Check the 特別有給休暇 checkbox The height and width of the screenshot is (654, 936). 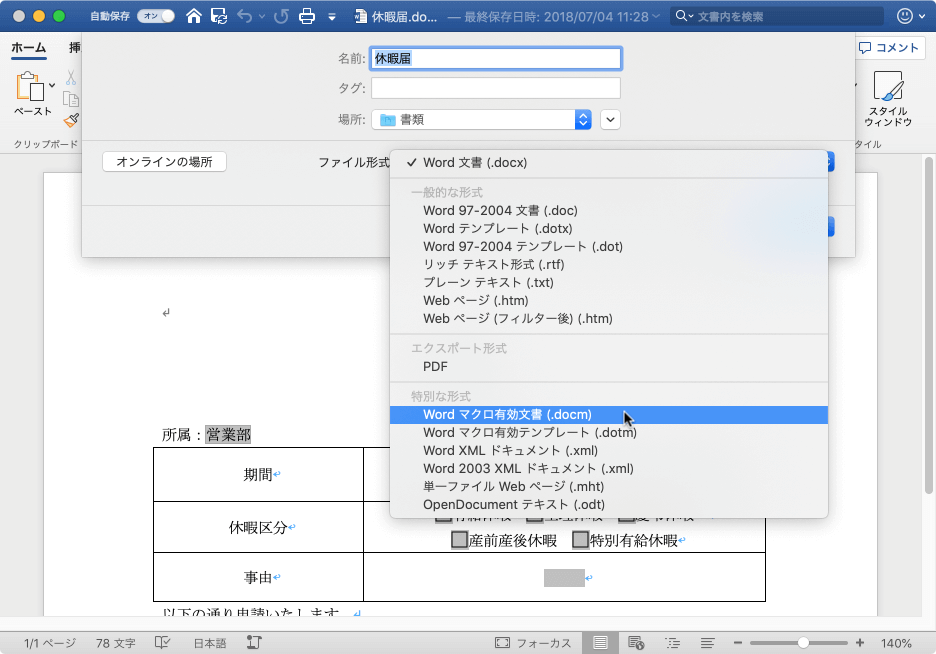(x=580, y=540)
